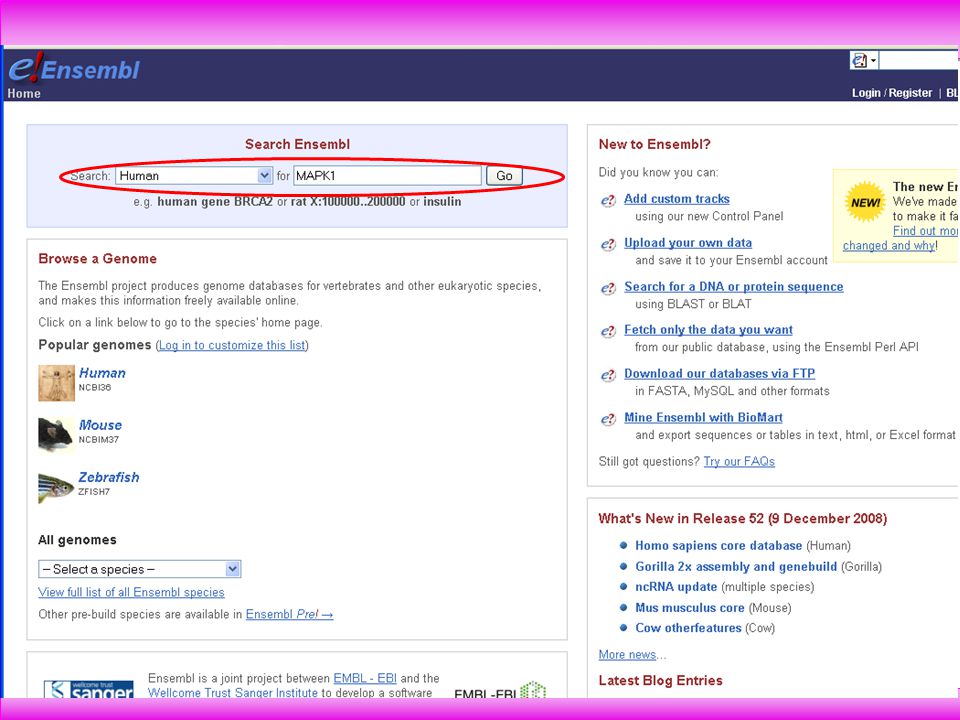960x720 pixels.
Task: Click the NCBI36 assembly label under Human
Action: pos(95,388)
